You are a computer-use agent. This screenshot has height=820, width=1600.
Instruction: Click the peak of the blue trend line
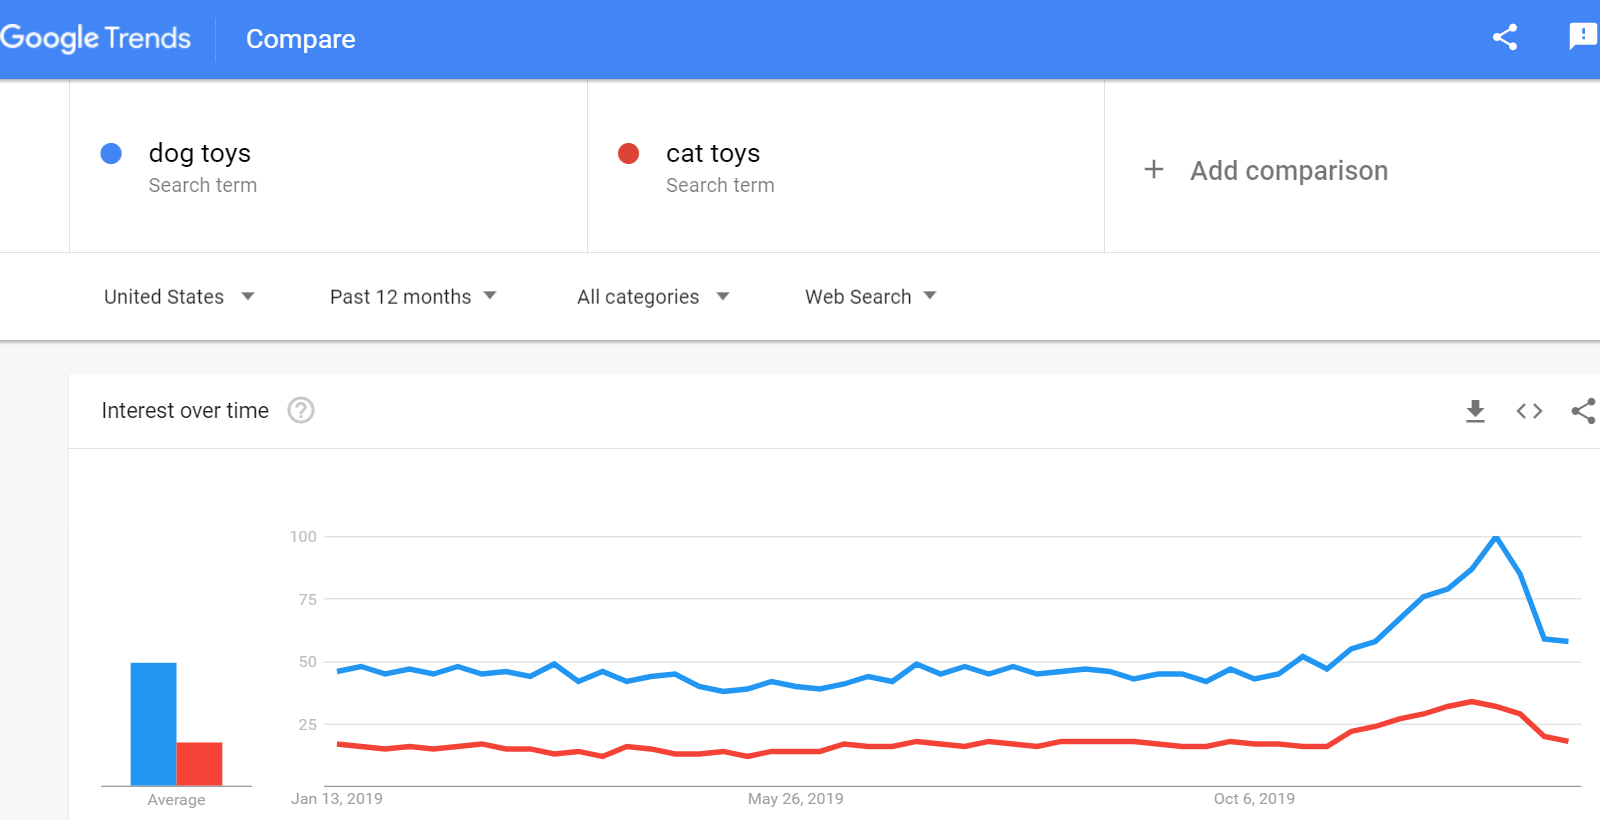[x=1496, y=538]
